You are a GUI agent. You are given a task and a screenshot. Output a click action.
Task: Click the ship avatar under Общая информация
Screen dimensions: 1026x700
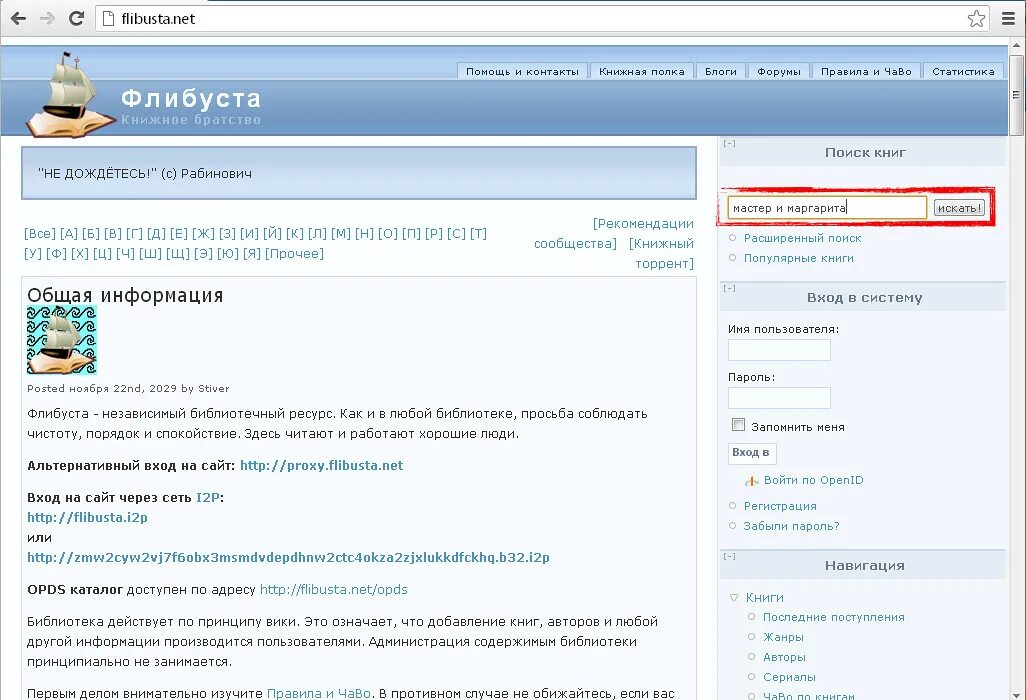(62, 340)
